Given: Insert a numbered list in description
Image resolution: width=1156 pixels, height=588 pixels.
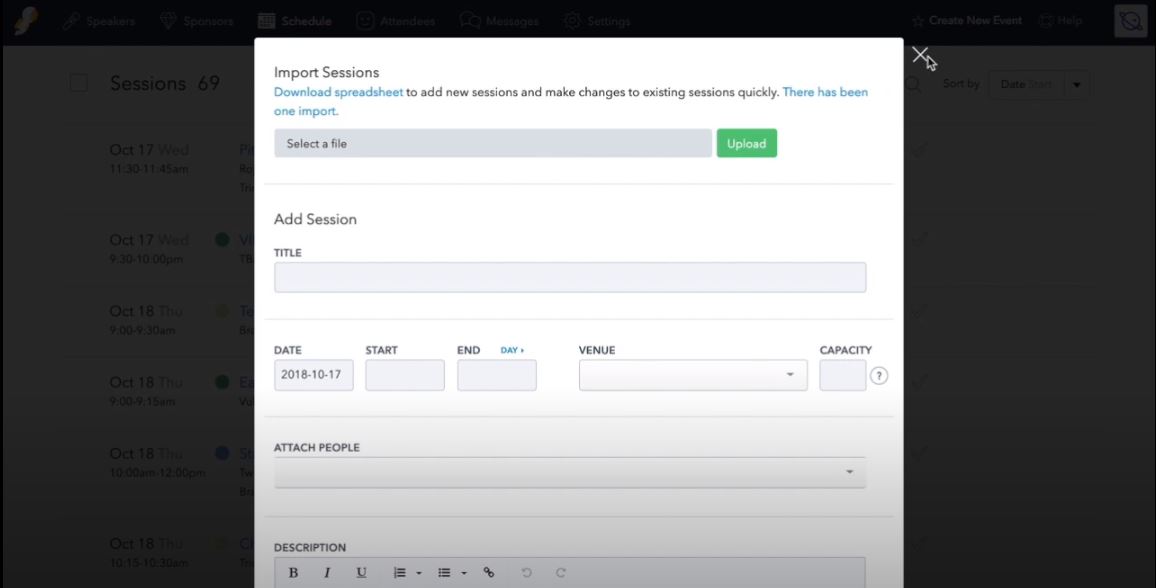Looking at the screenshot, I should click(x=400, y=573).
